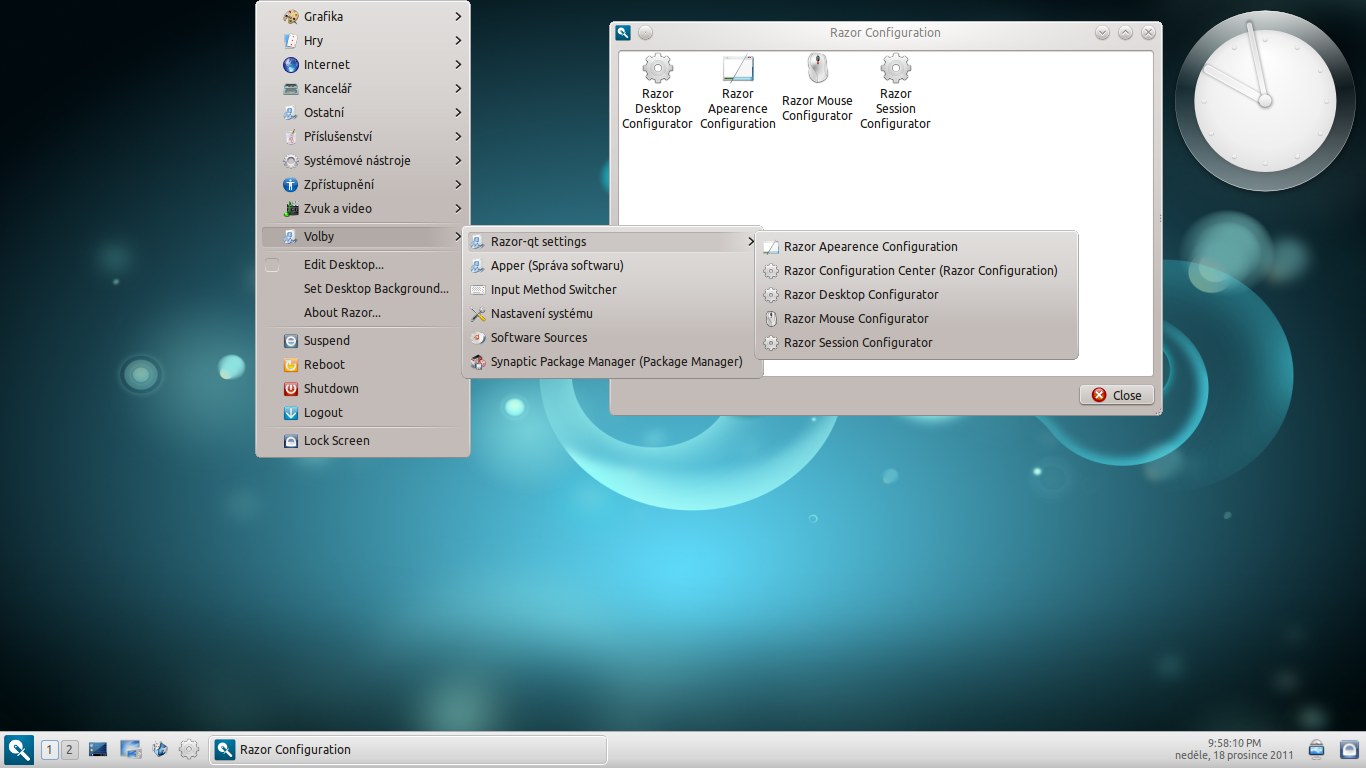Switch to virtual desktop 1
The height and width of the screenshot is (768, 1366).
click(50, 750)
